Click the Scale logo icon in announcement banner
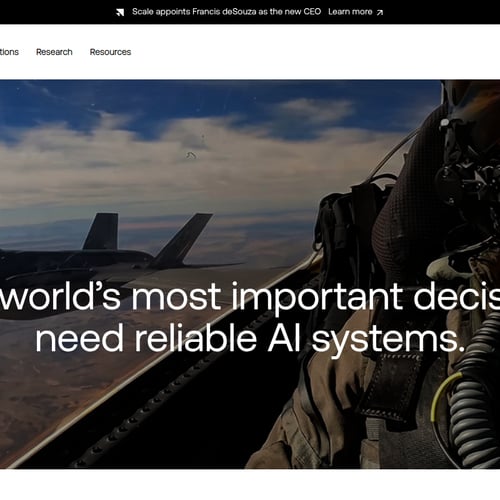 point(120,12)
